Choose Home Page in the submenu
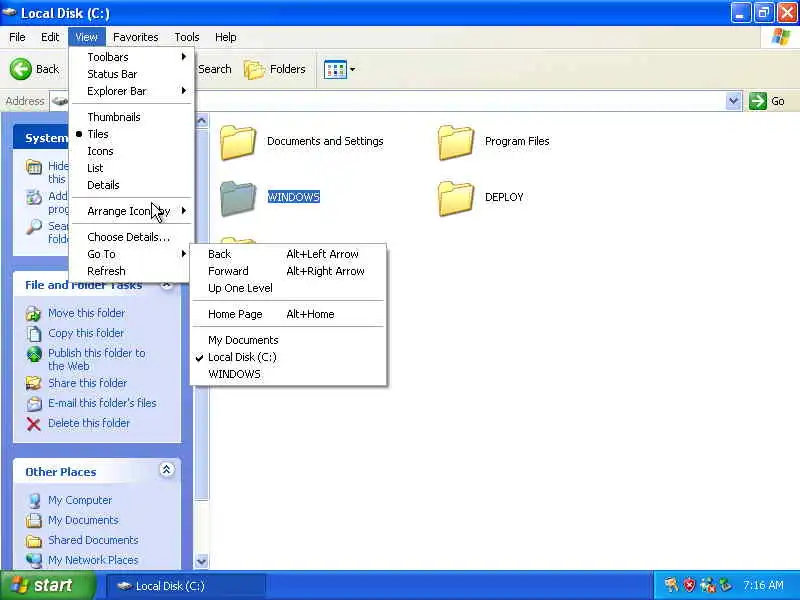The width and height of the screenshot is (800, 600). 288,314
